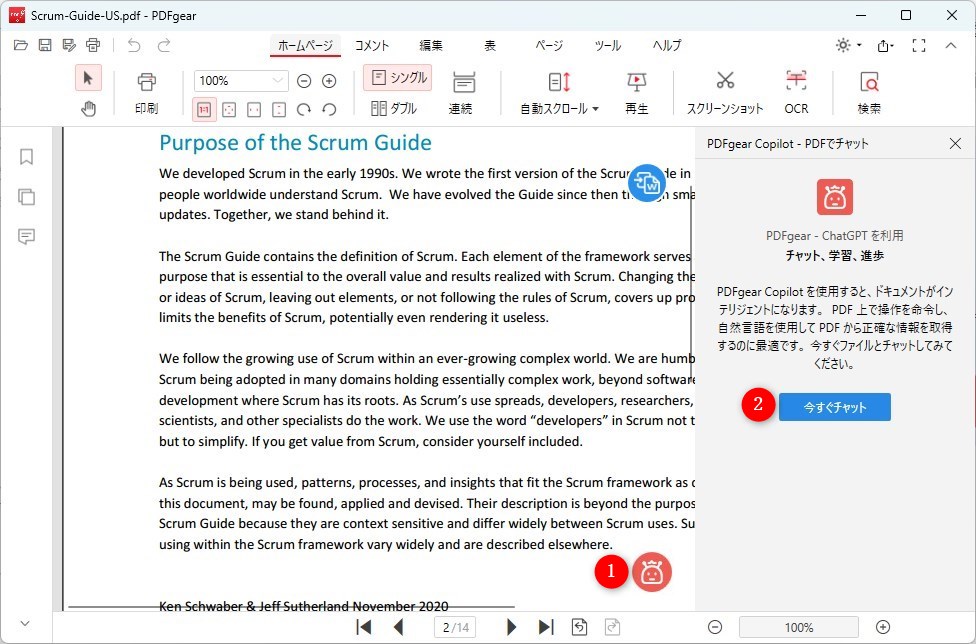Viewport: 976px width, 644px height.
Task: Go to the next page arrow
Action: [x=511, y=627]
